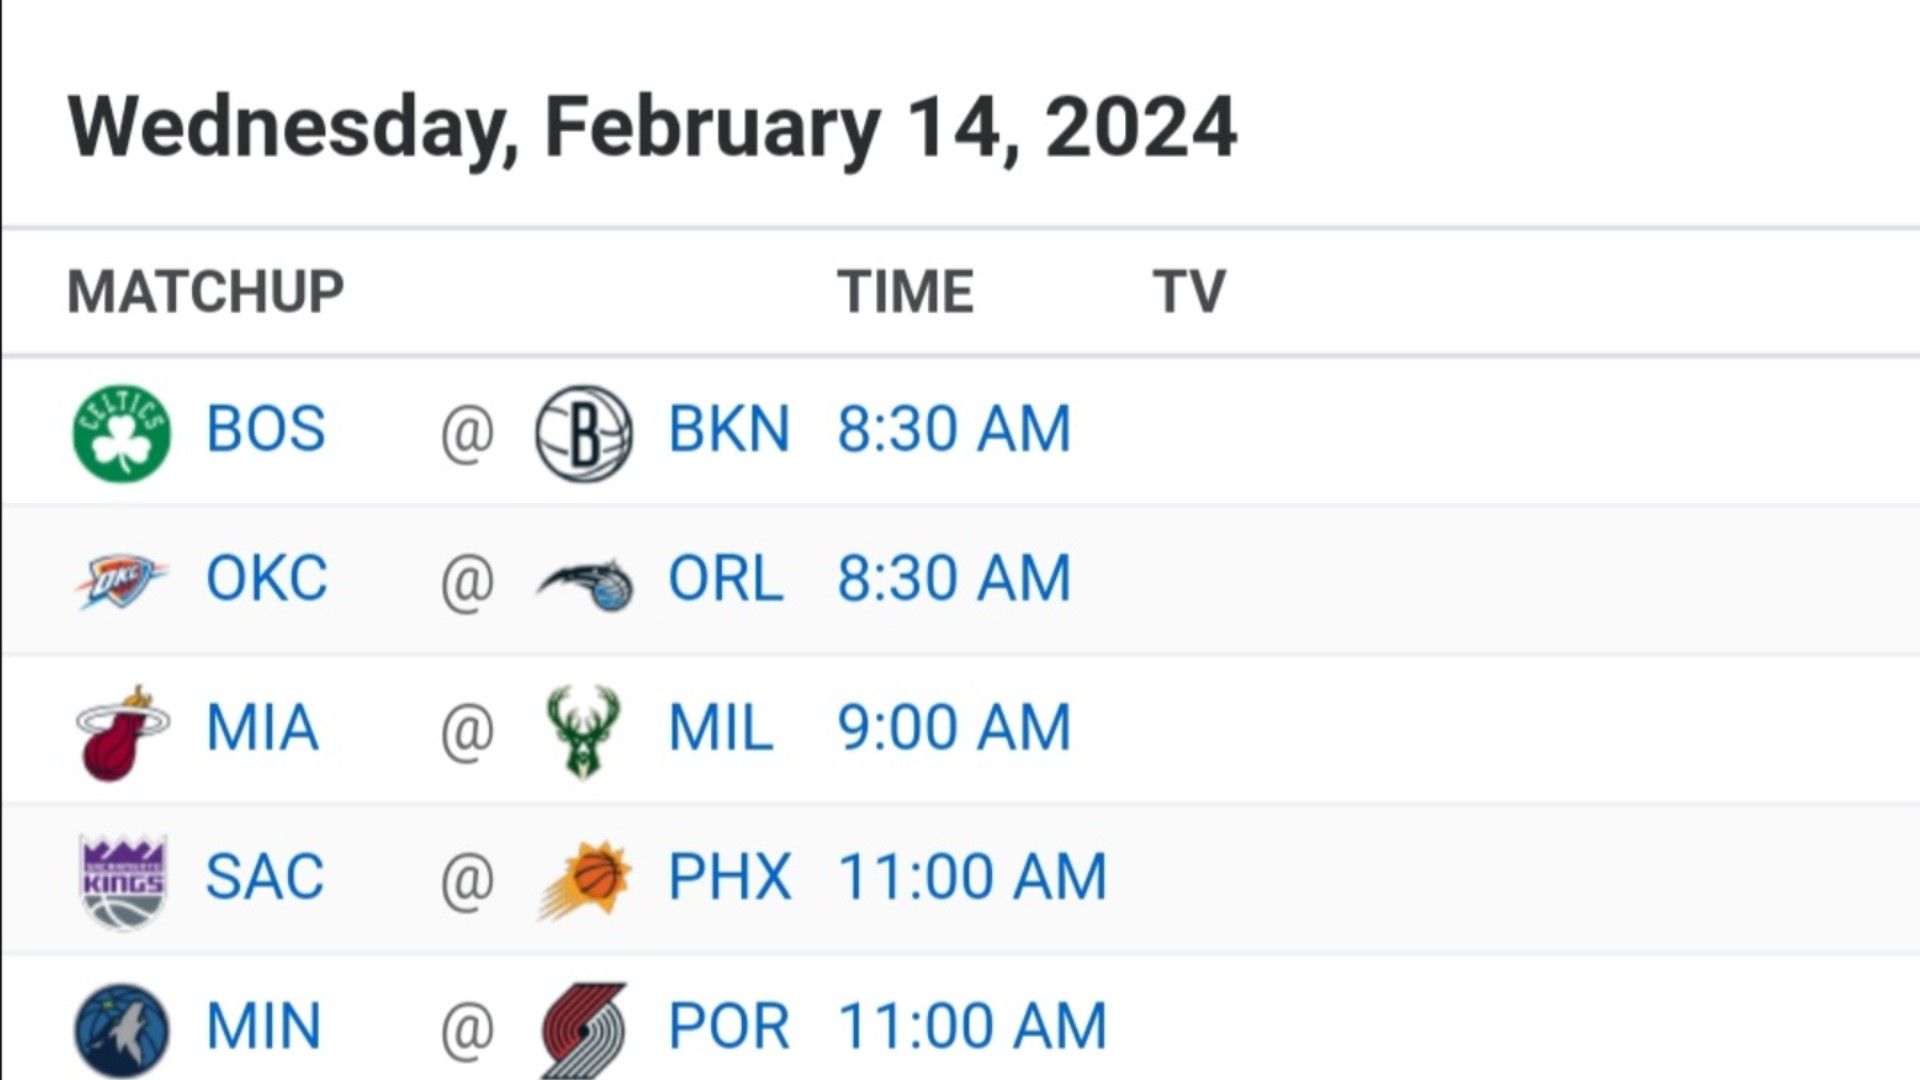
Task: Click the MATCHUP column header
Action: (x=206, y=291)
